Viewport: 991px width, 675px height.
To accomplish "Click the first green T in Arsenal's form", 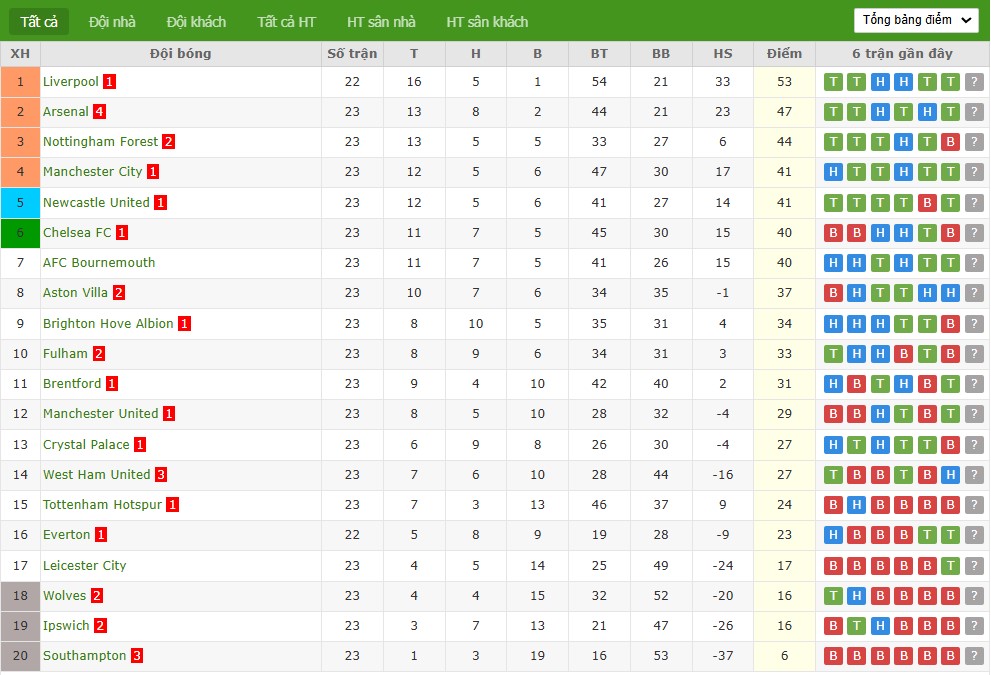I will coord(832,112).
